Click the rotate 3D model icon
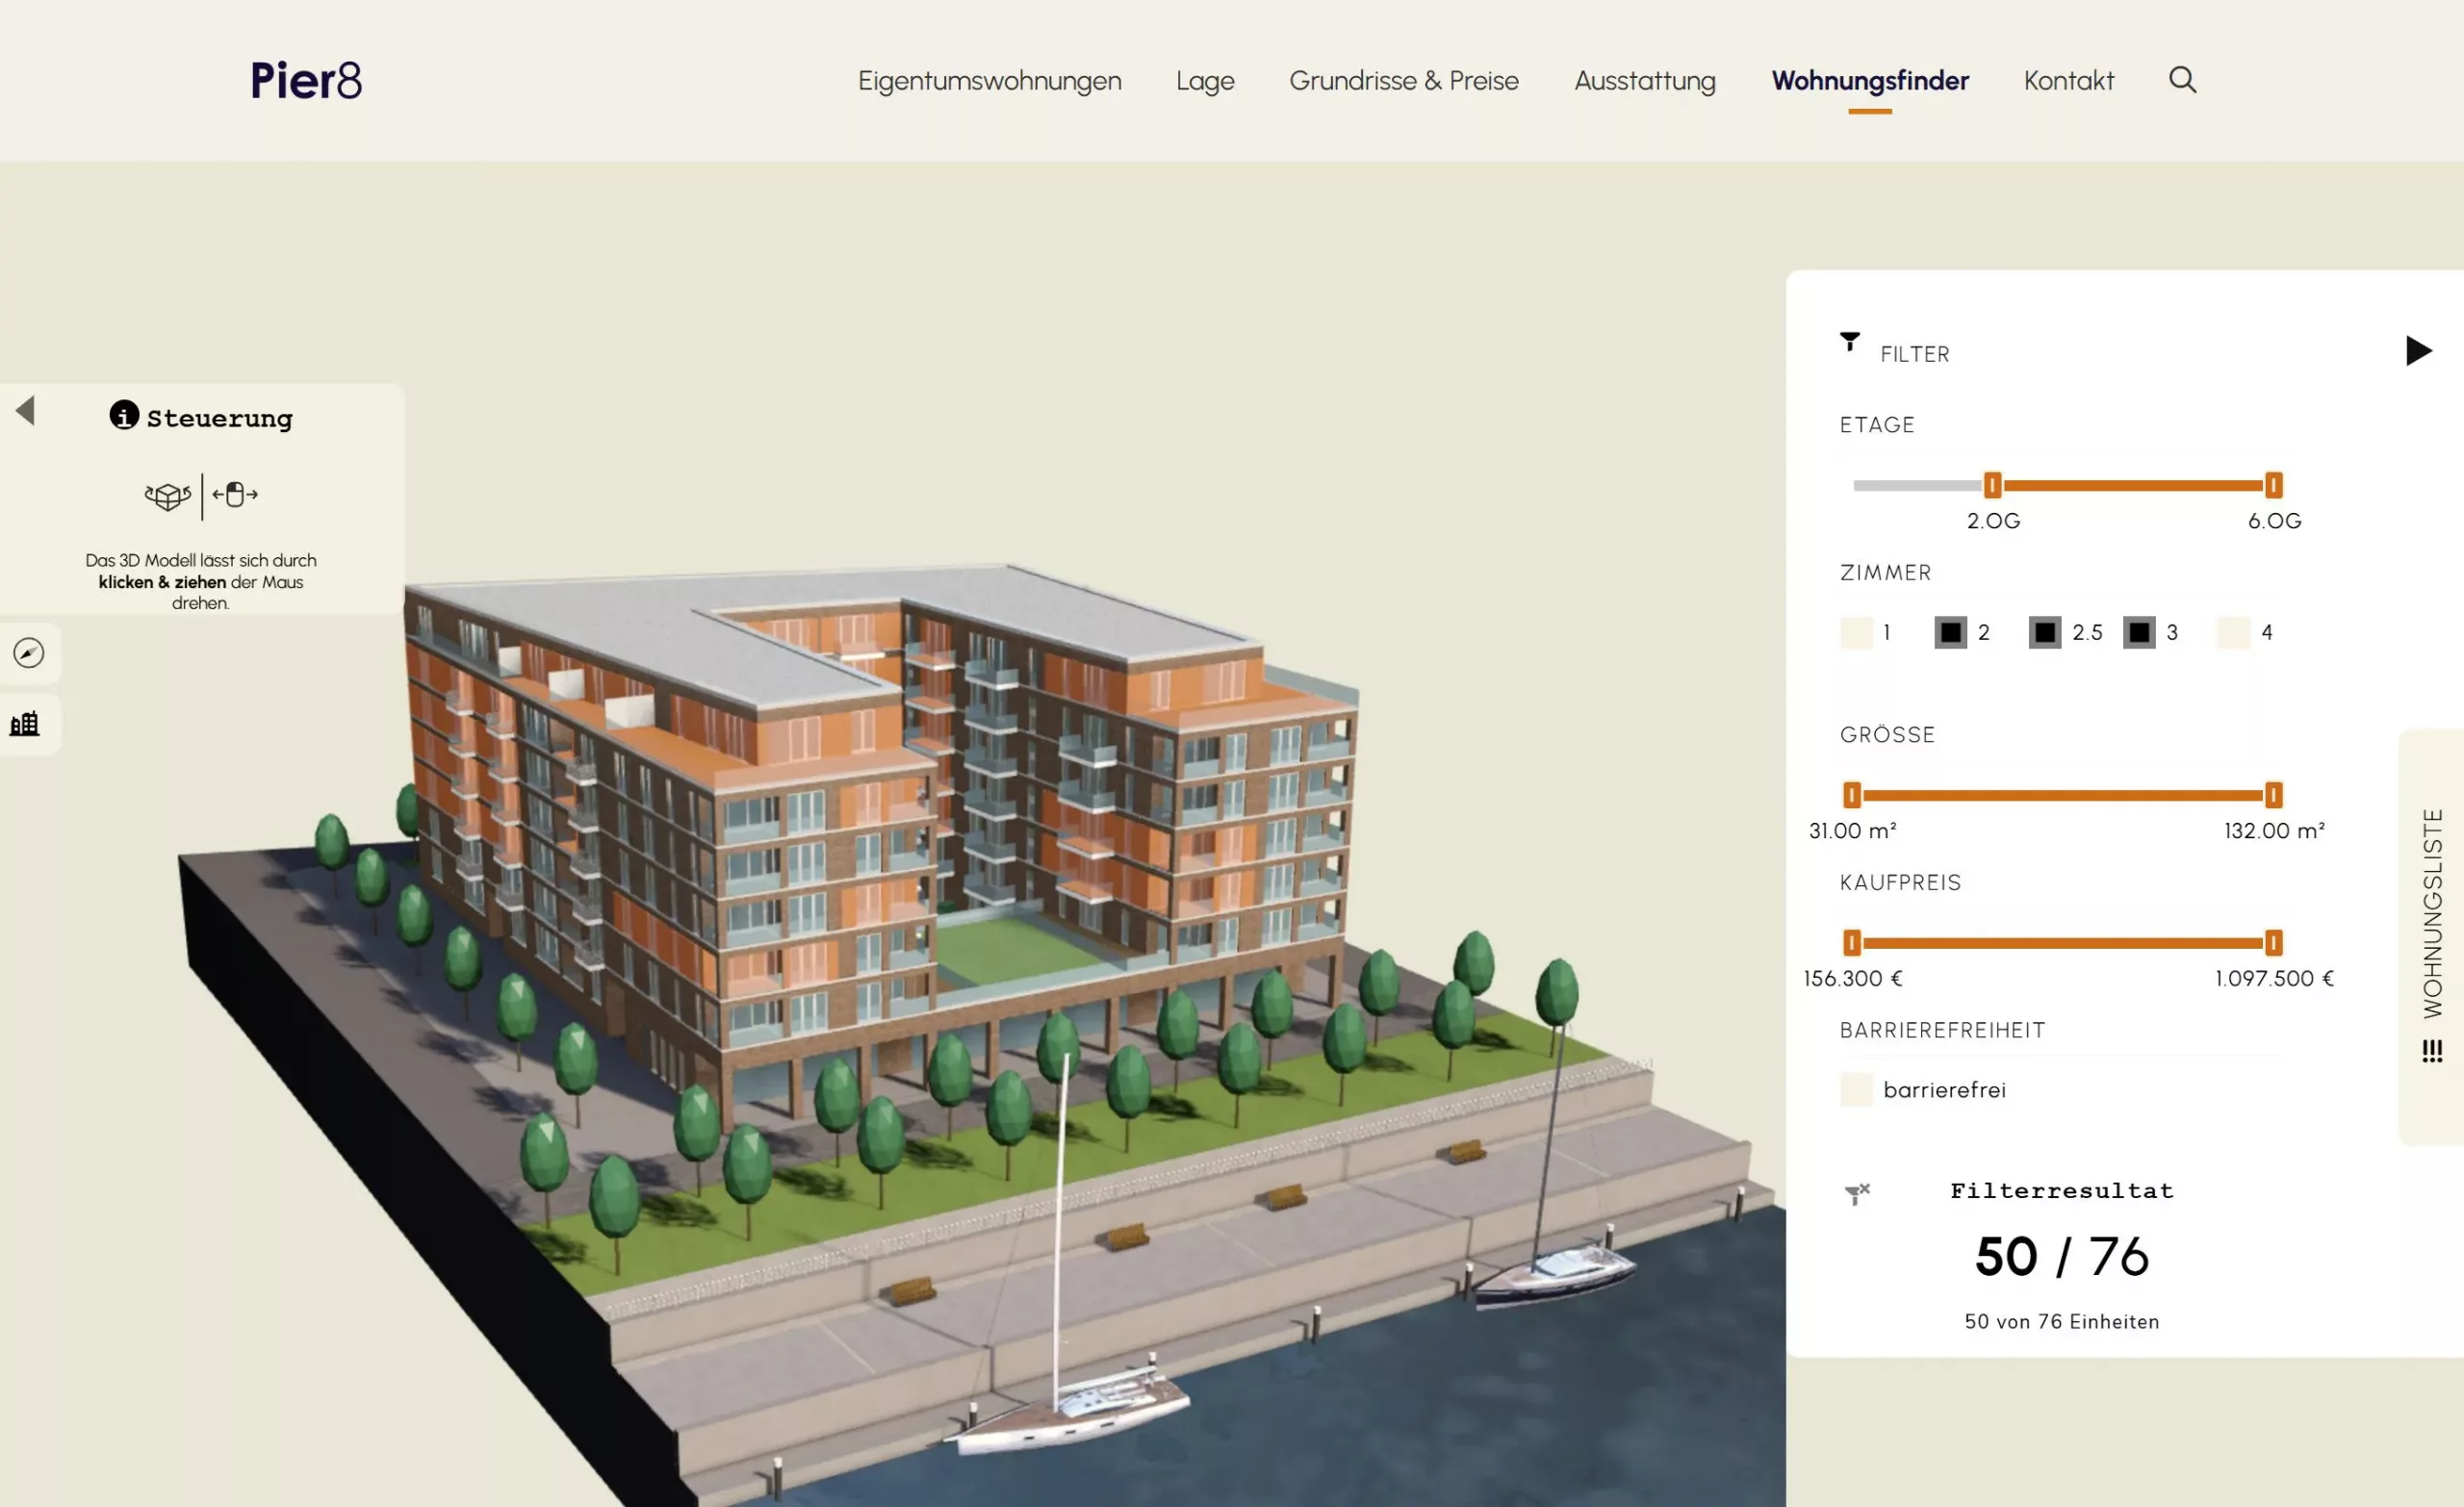The width and height of the screenshot is (2464, 1507). (x=167, y=496)
